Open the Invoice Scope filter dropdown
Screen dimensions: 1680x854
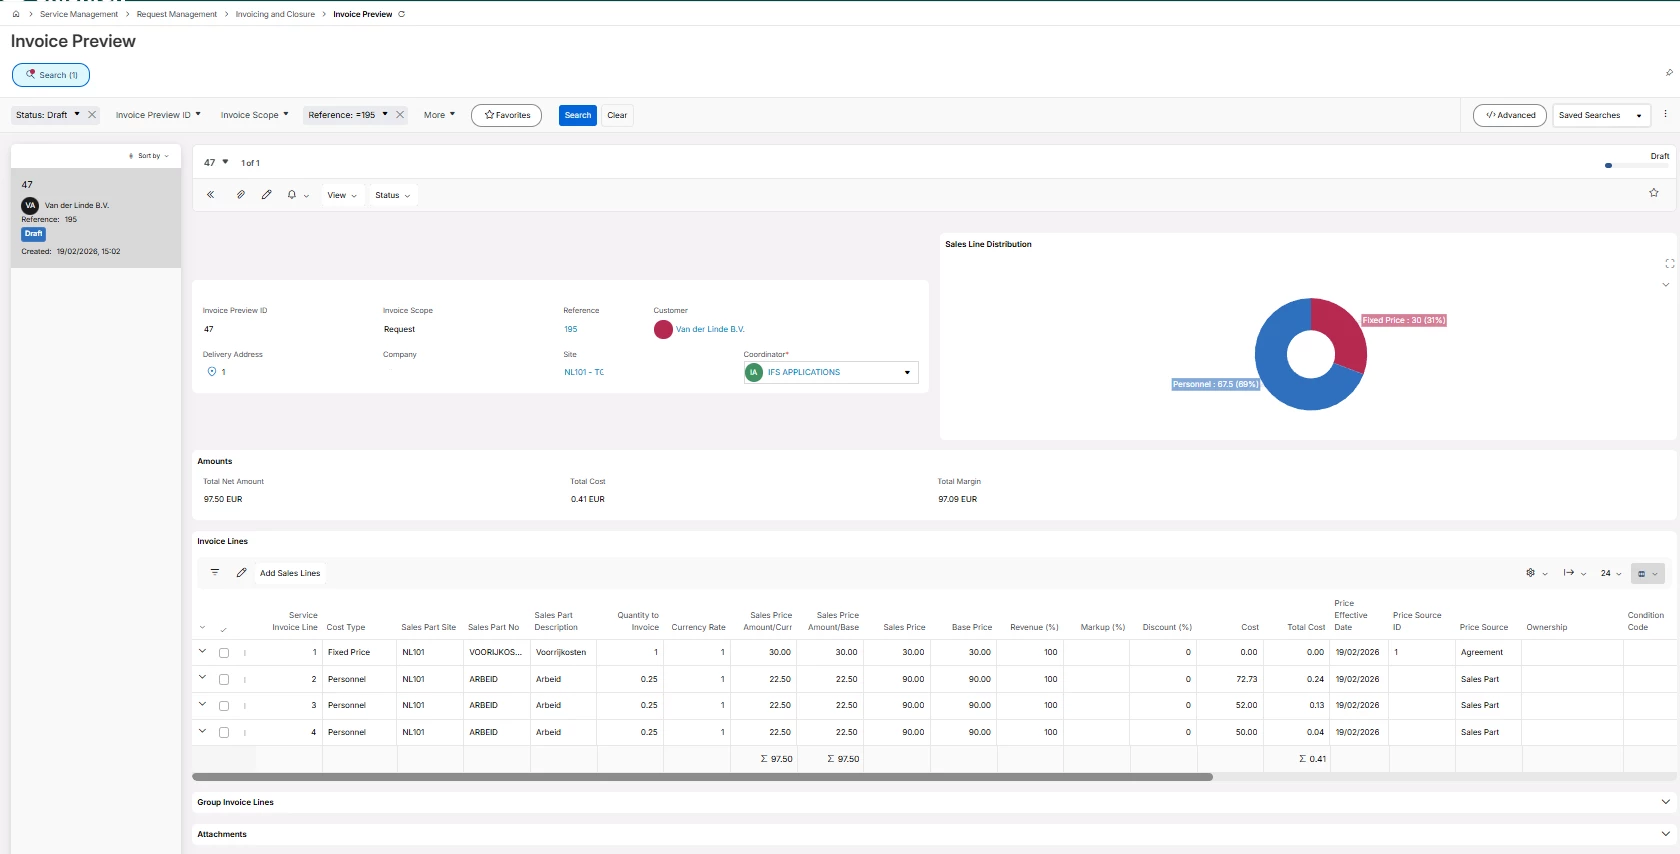pos(254,115)
